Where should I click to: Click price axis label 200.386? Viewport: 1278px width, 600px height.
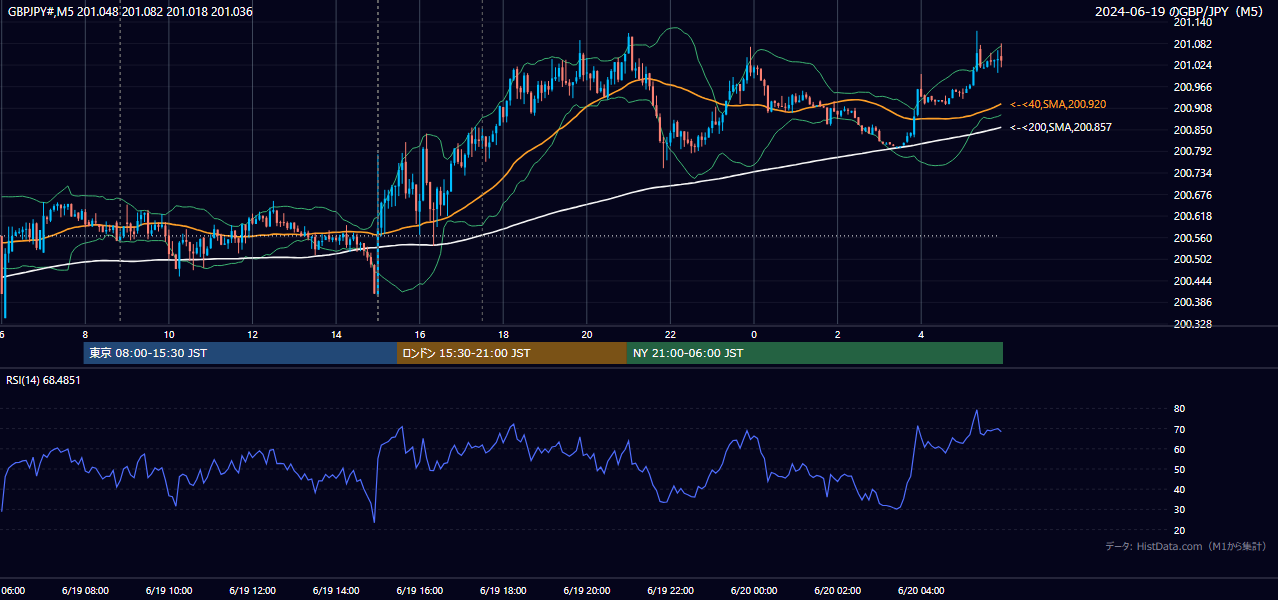[1192, 302]
